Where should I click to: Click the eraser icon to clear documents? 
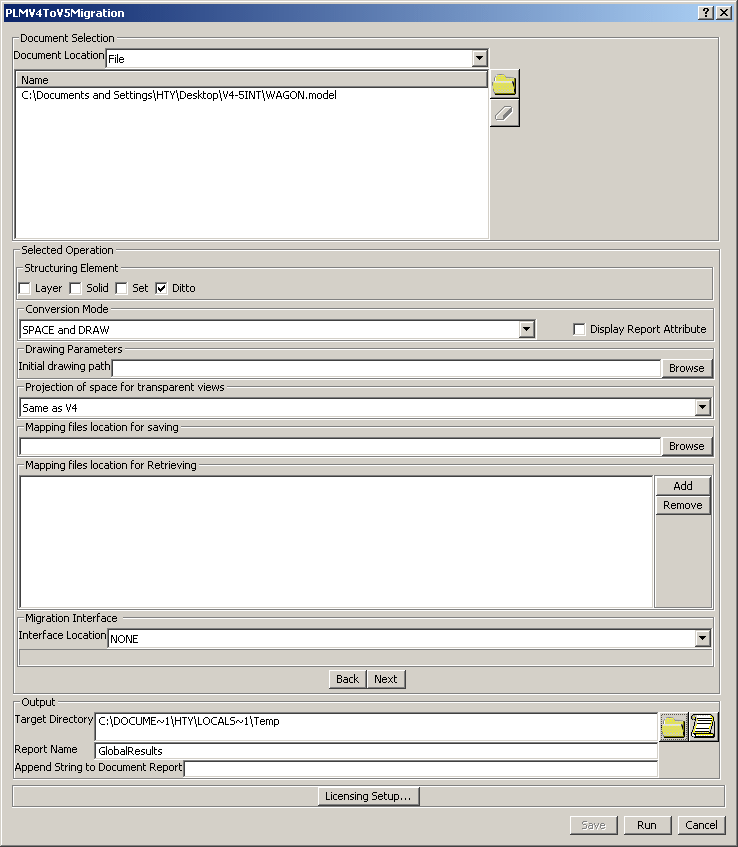(505, 113)
